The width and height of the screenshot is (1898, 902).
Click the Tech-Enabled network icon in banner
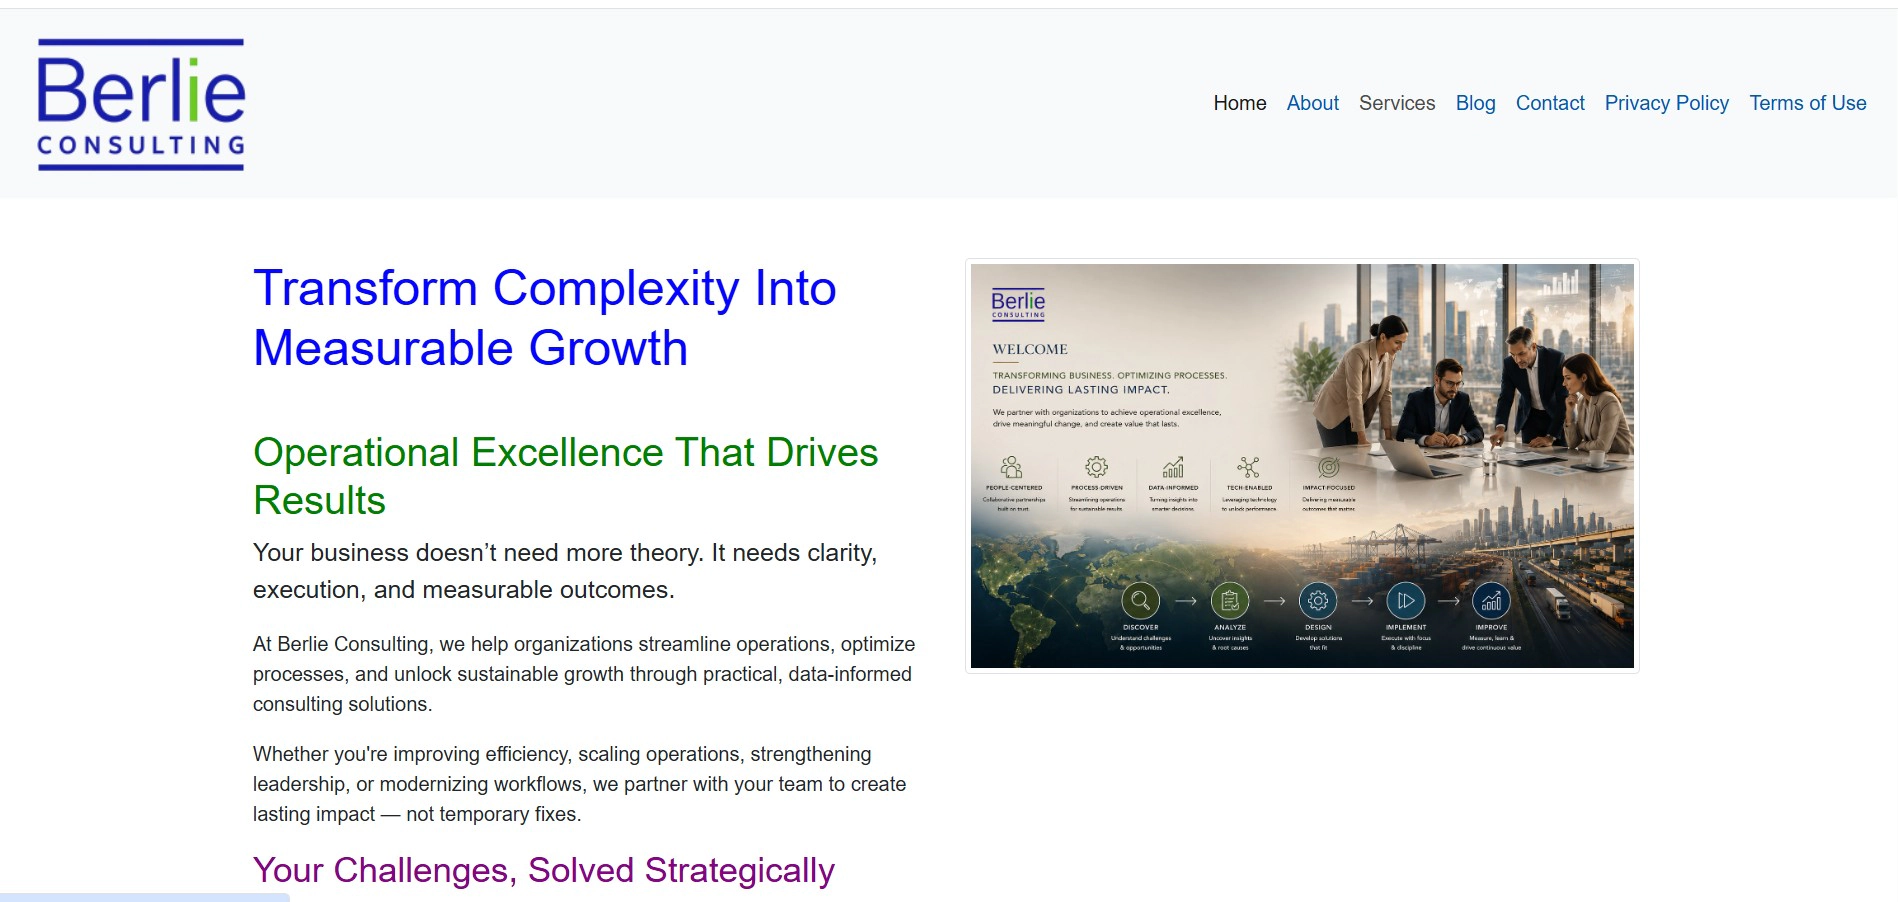click(1248, 467)
